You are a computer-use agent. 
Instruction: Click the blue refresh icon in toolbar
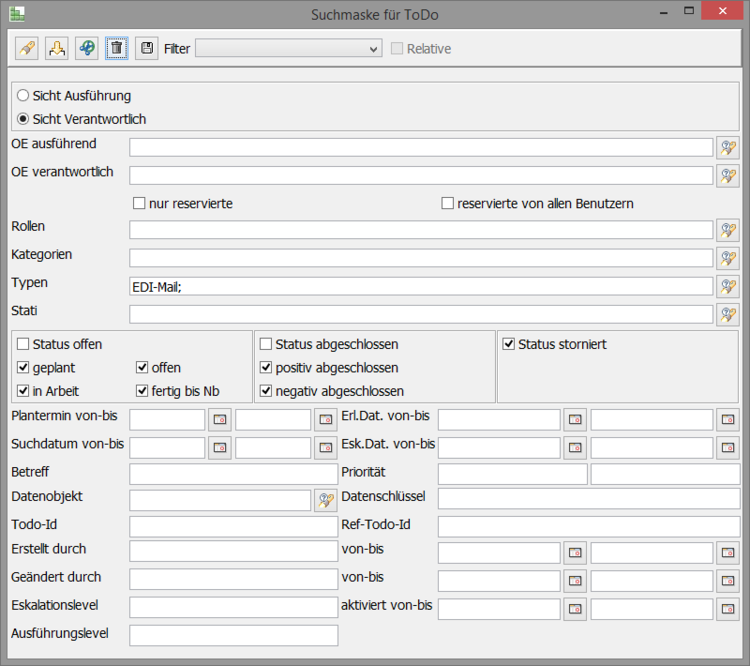(x=87, y=49)
